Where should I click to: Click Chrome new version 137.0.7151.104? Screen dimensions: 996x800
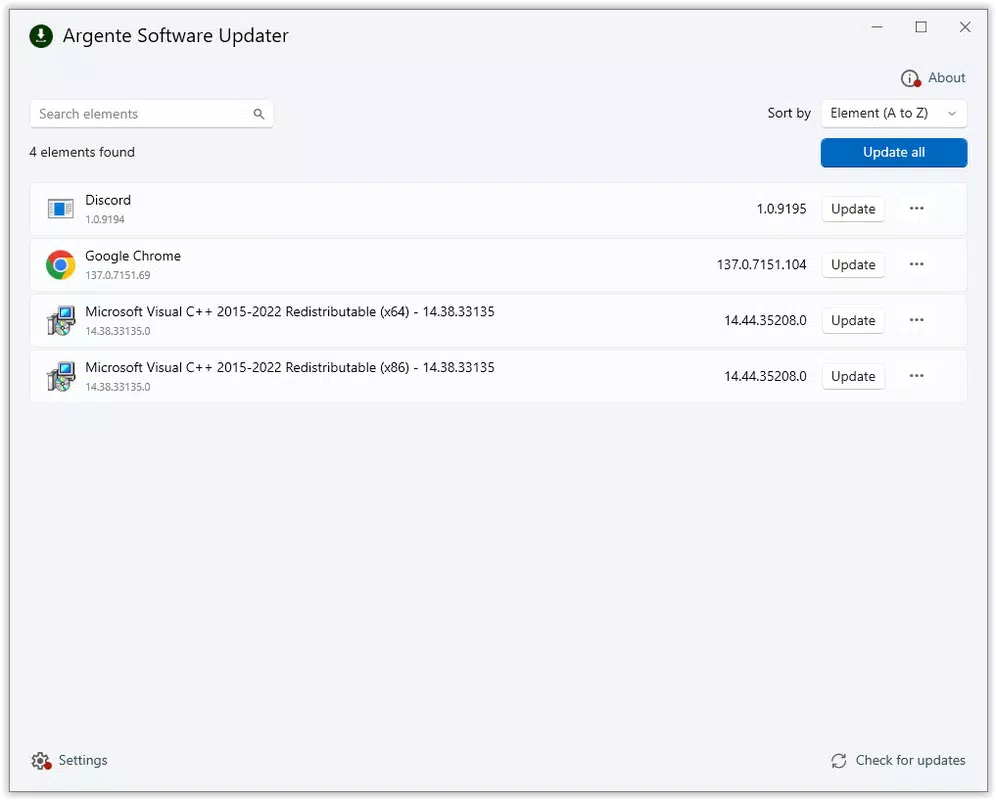click(x=762, y=265)
